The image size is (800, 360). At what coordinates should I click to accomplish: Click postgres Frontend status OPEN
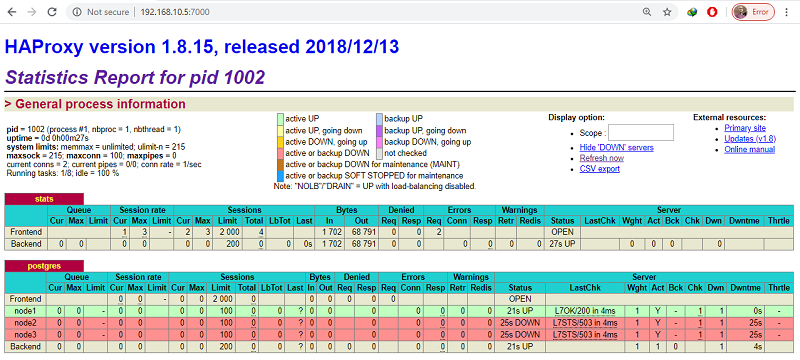click(520, 299)
